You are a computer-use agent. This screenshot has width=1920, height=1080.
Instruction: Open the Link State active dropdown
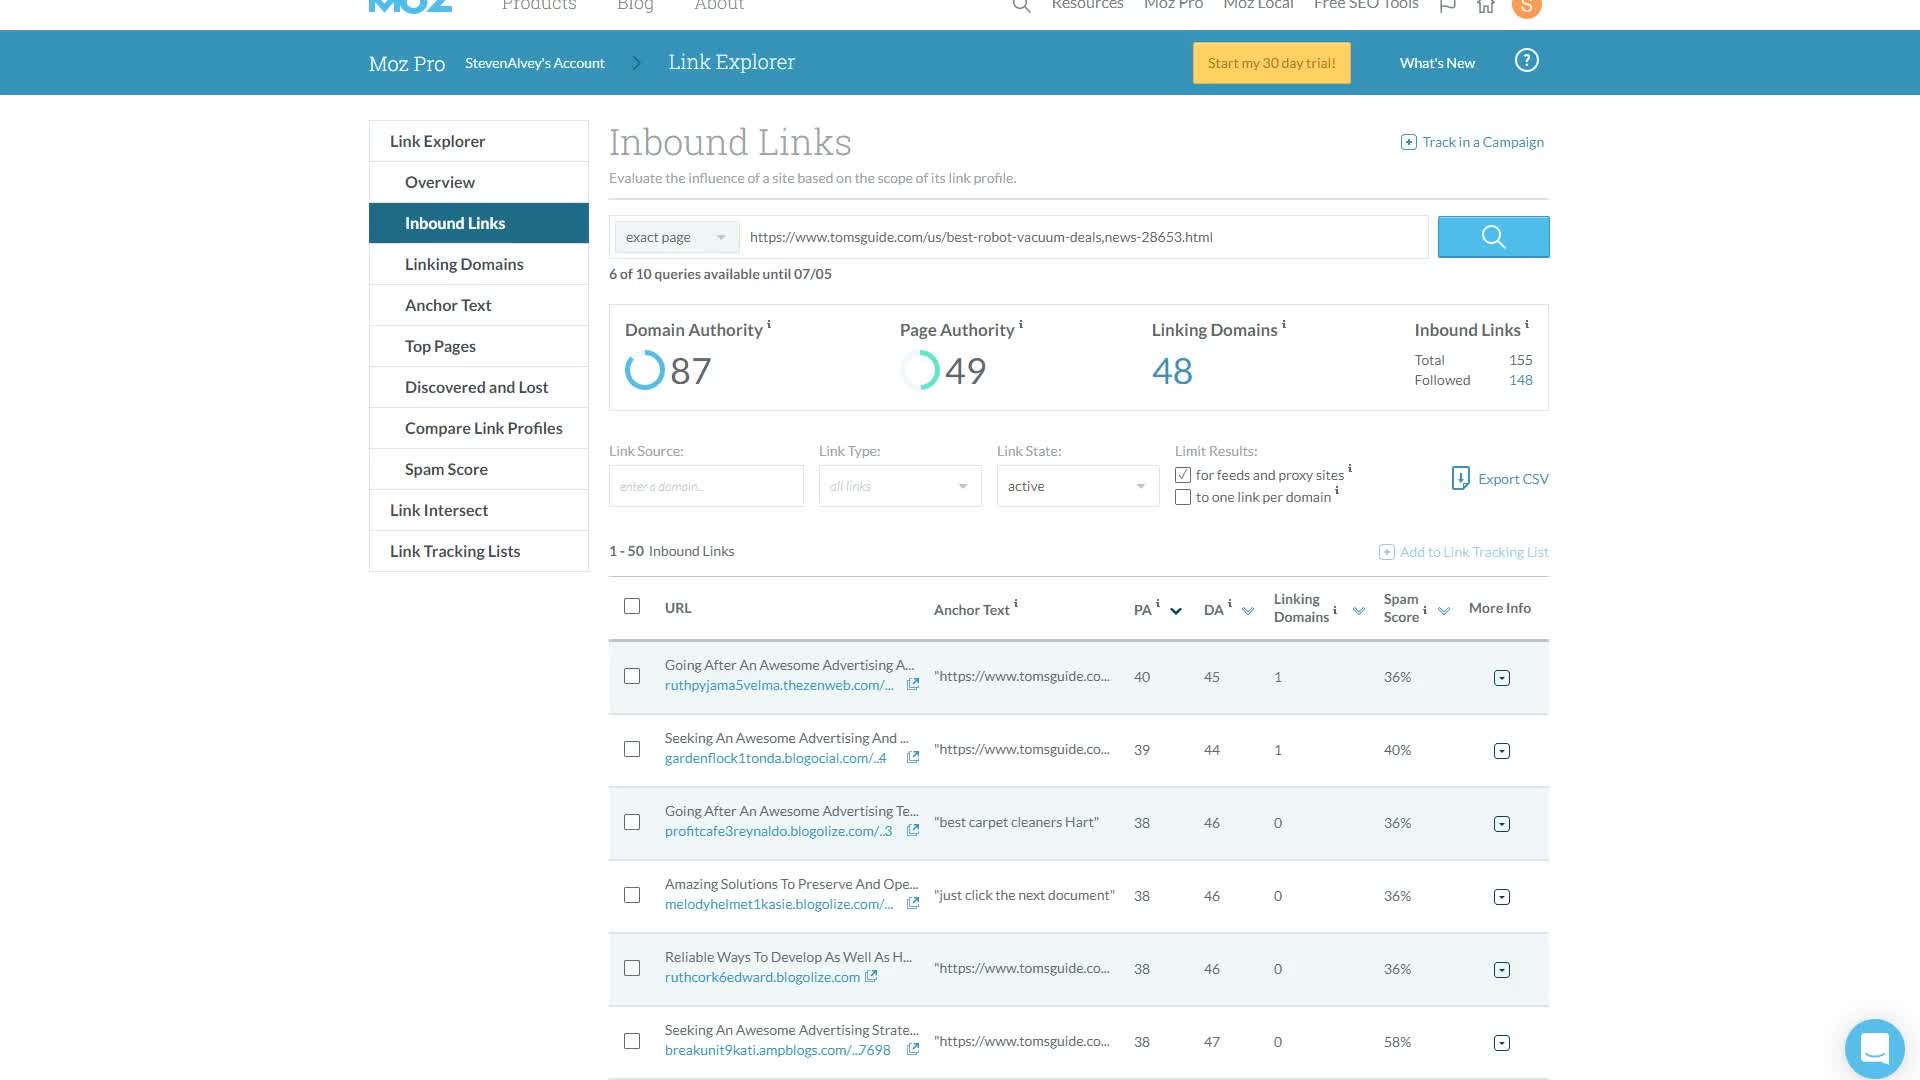point(1077,486)
